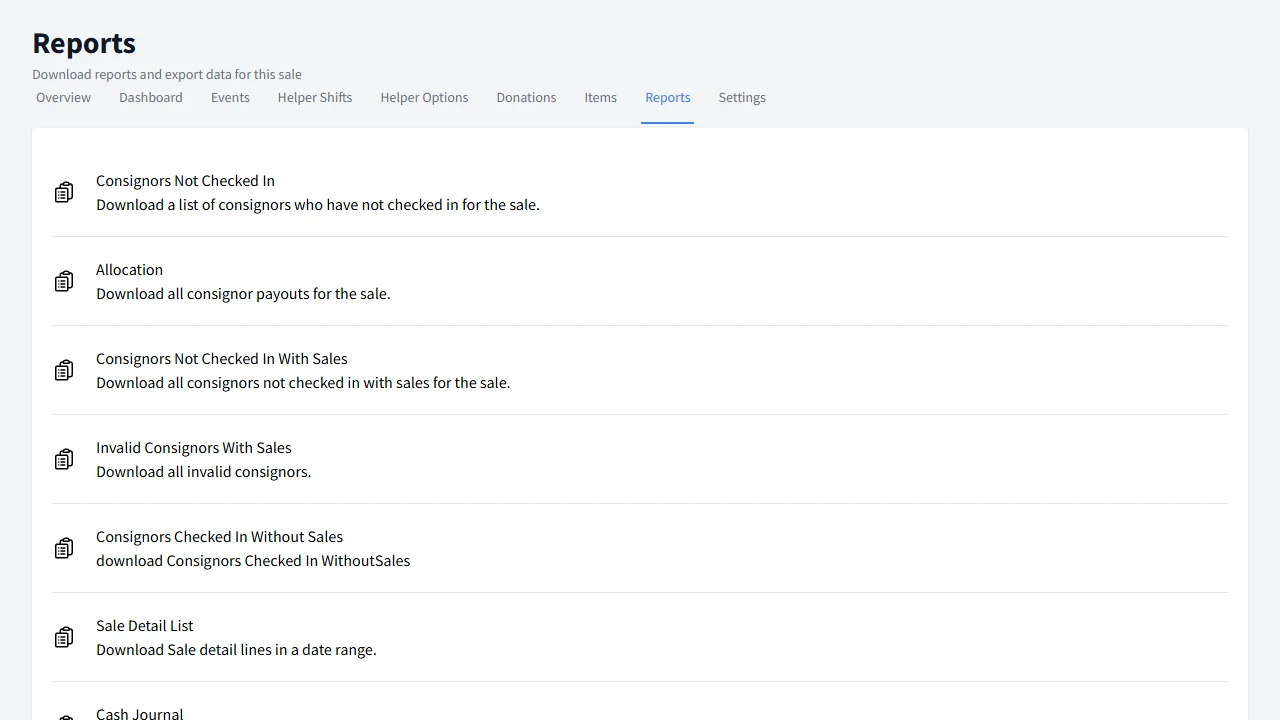Screen dimensions: 1280x720
Task: Click the Consignors Not Checked In report icon
Action: coord(64,192)
